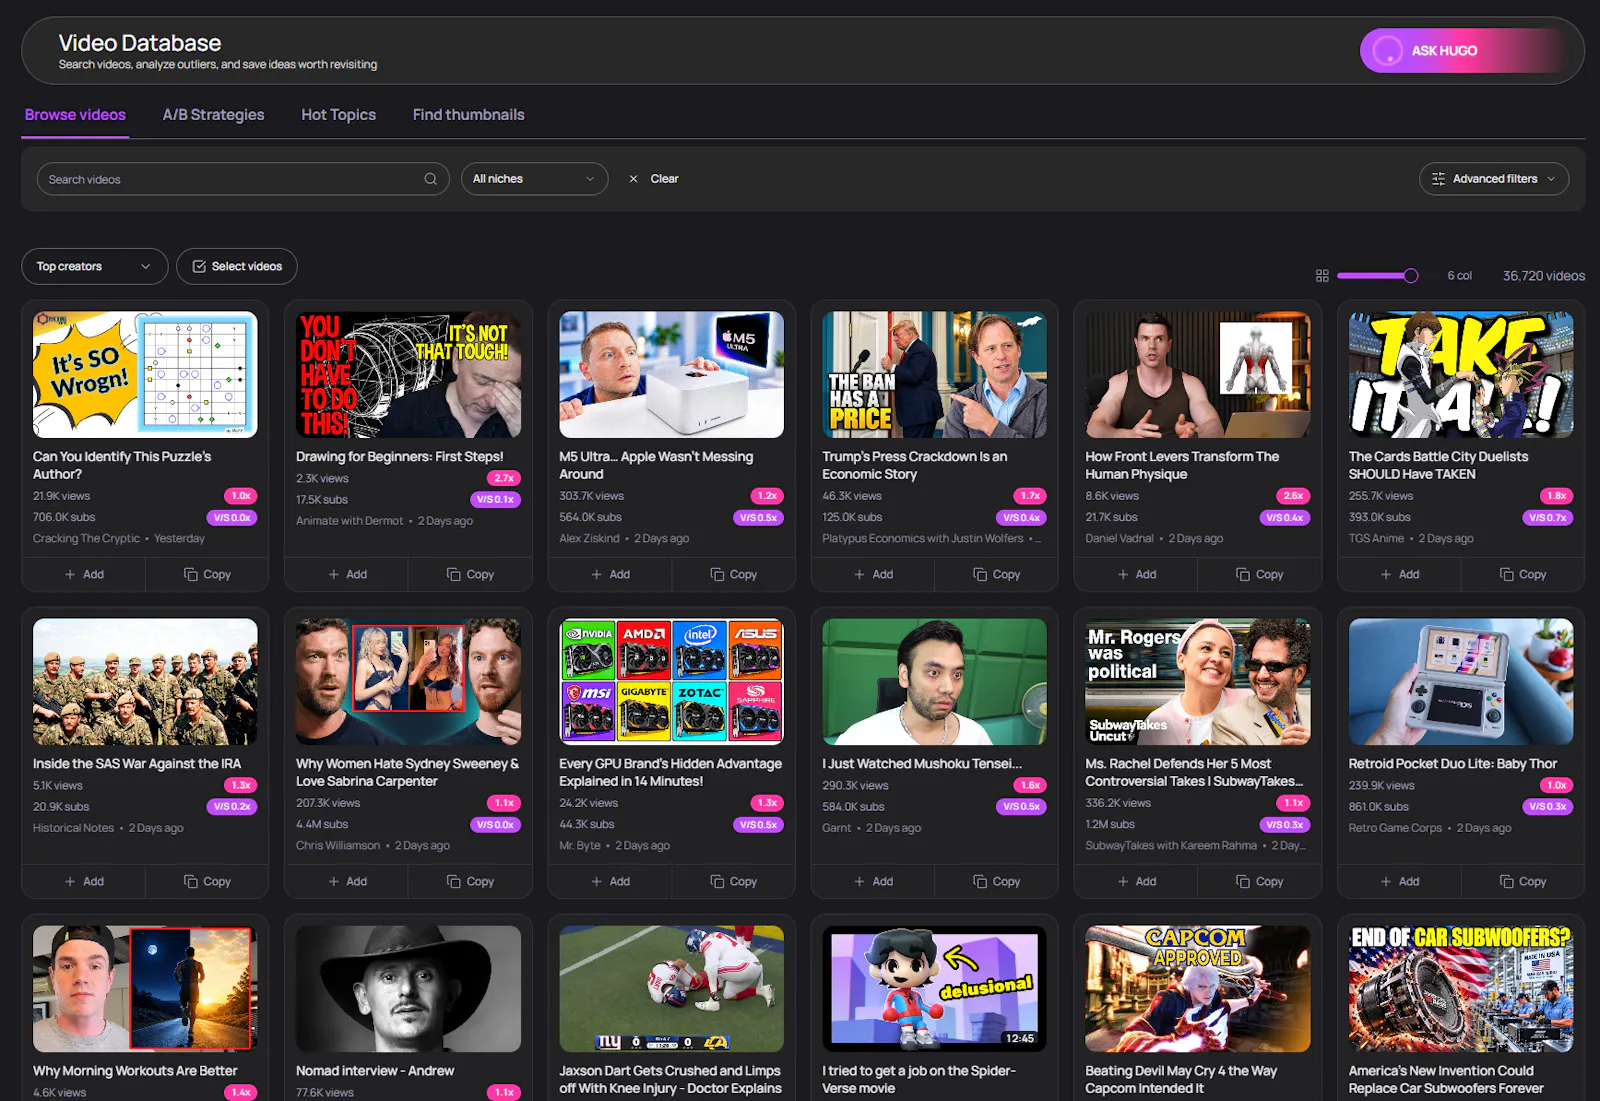
Task: Click the ASK HUGO button
Action: [x=1464, y=51]
